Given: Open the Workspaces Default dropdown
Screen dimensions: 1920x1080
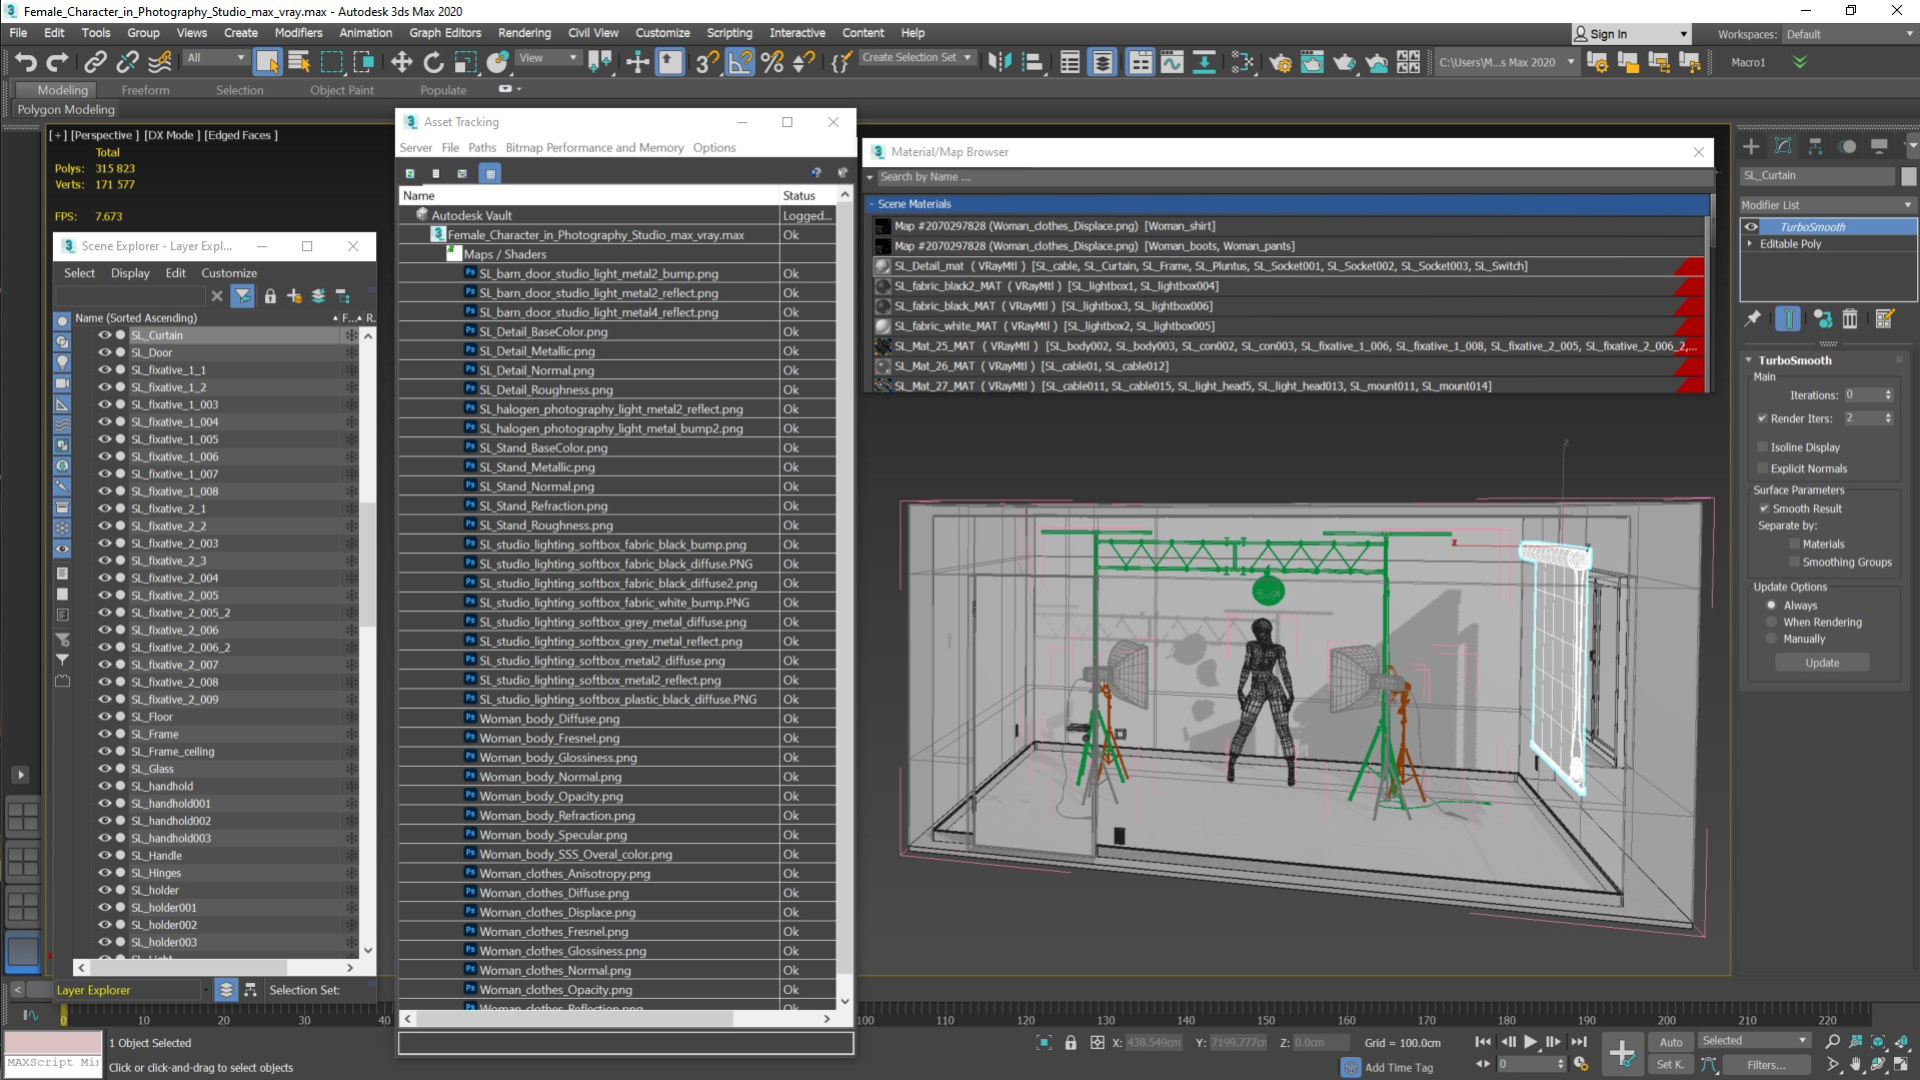Looking at the screenshot, I should click(1850, 34).
